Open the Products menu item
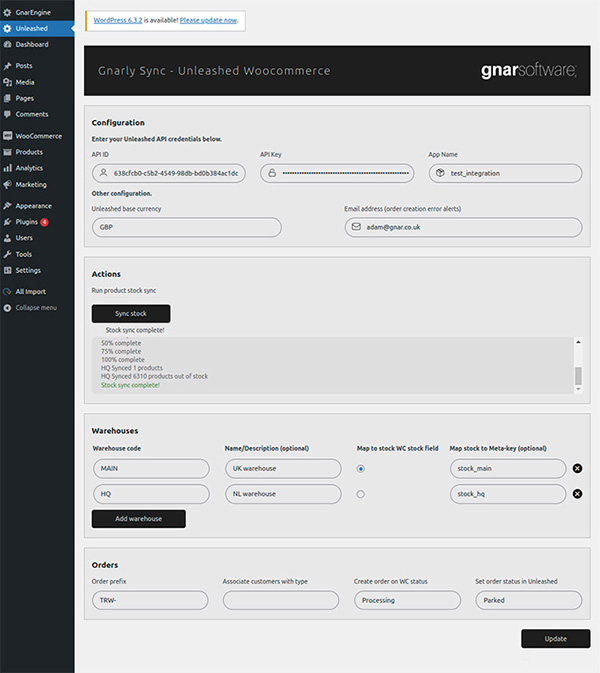 [x=29, y=152]
